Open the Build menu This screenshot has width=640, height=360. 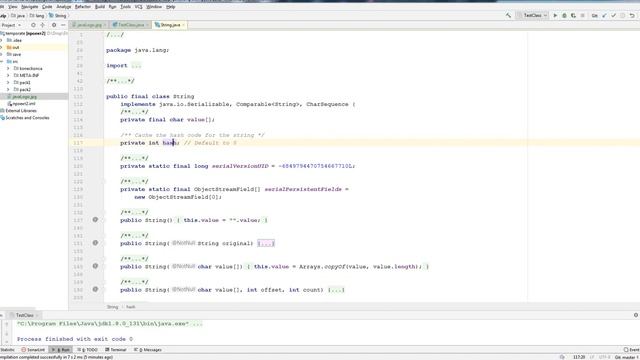coord(100,7)
